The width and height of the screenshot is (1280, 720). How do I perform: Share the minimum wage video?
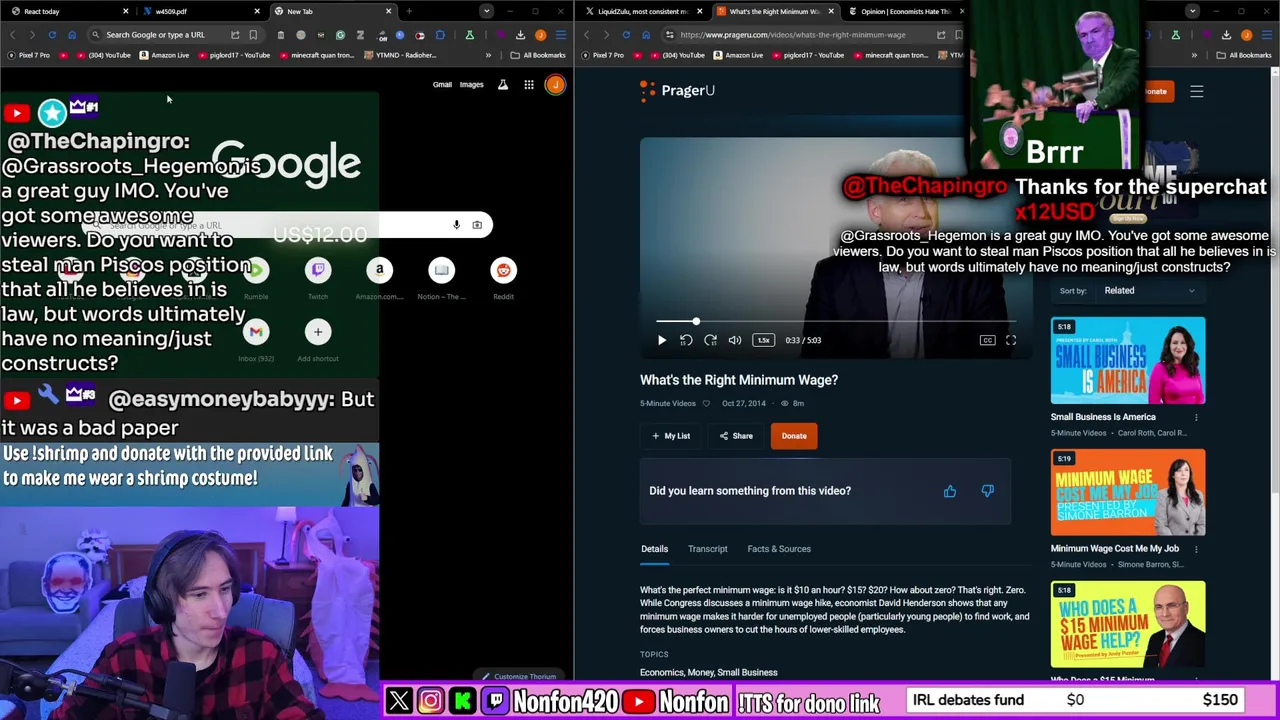(x=736, y=436)
